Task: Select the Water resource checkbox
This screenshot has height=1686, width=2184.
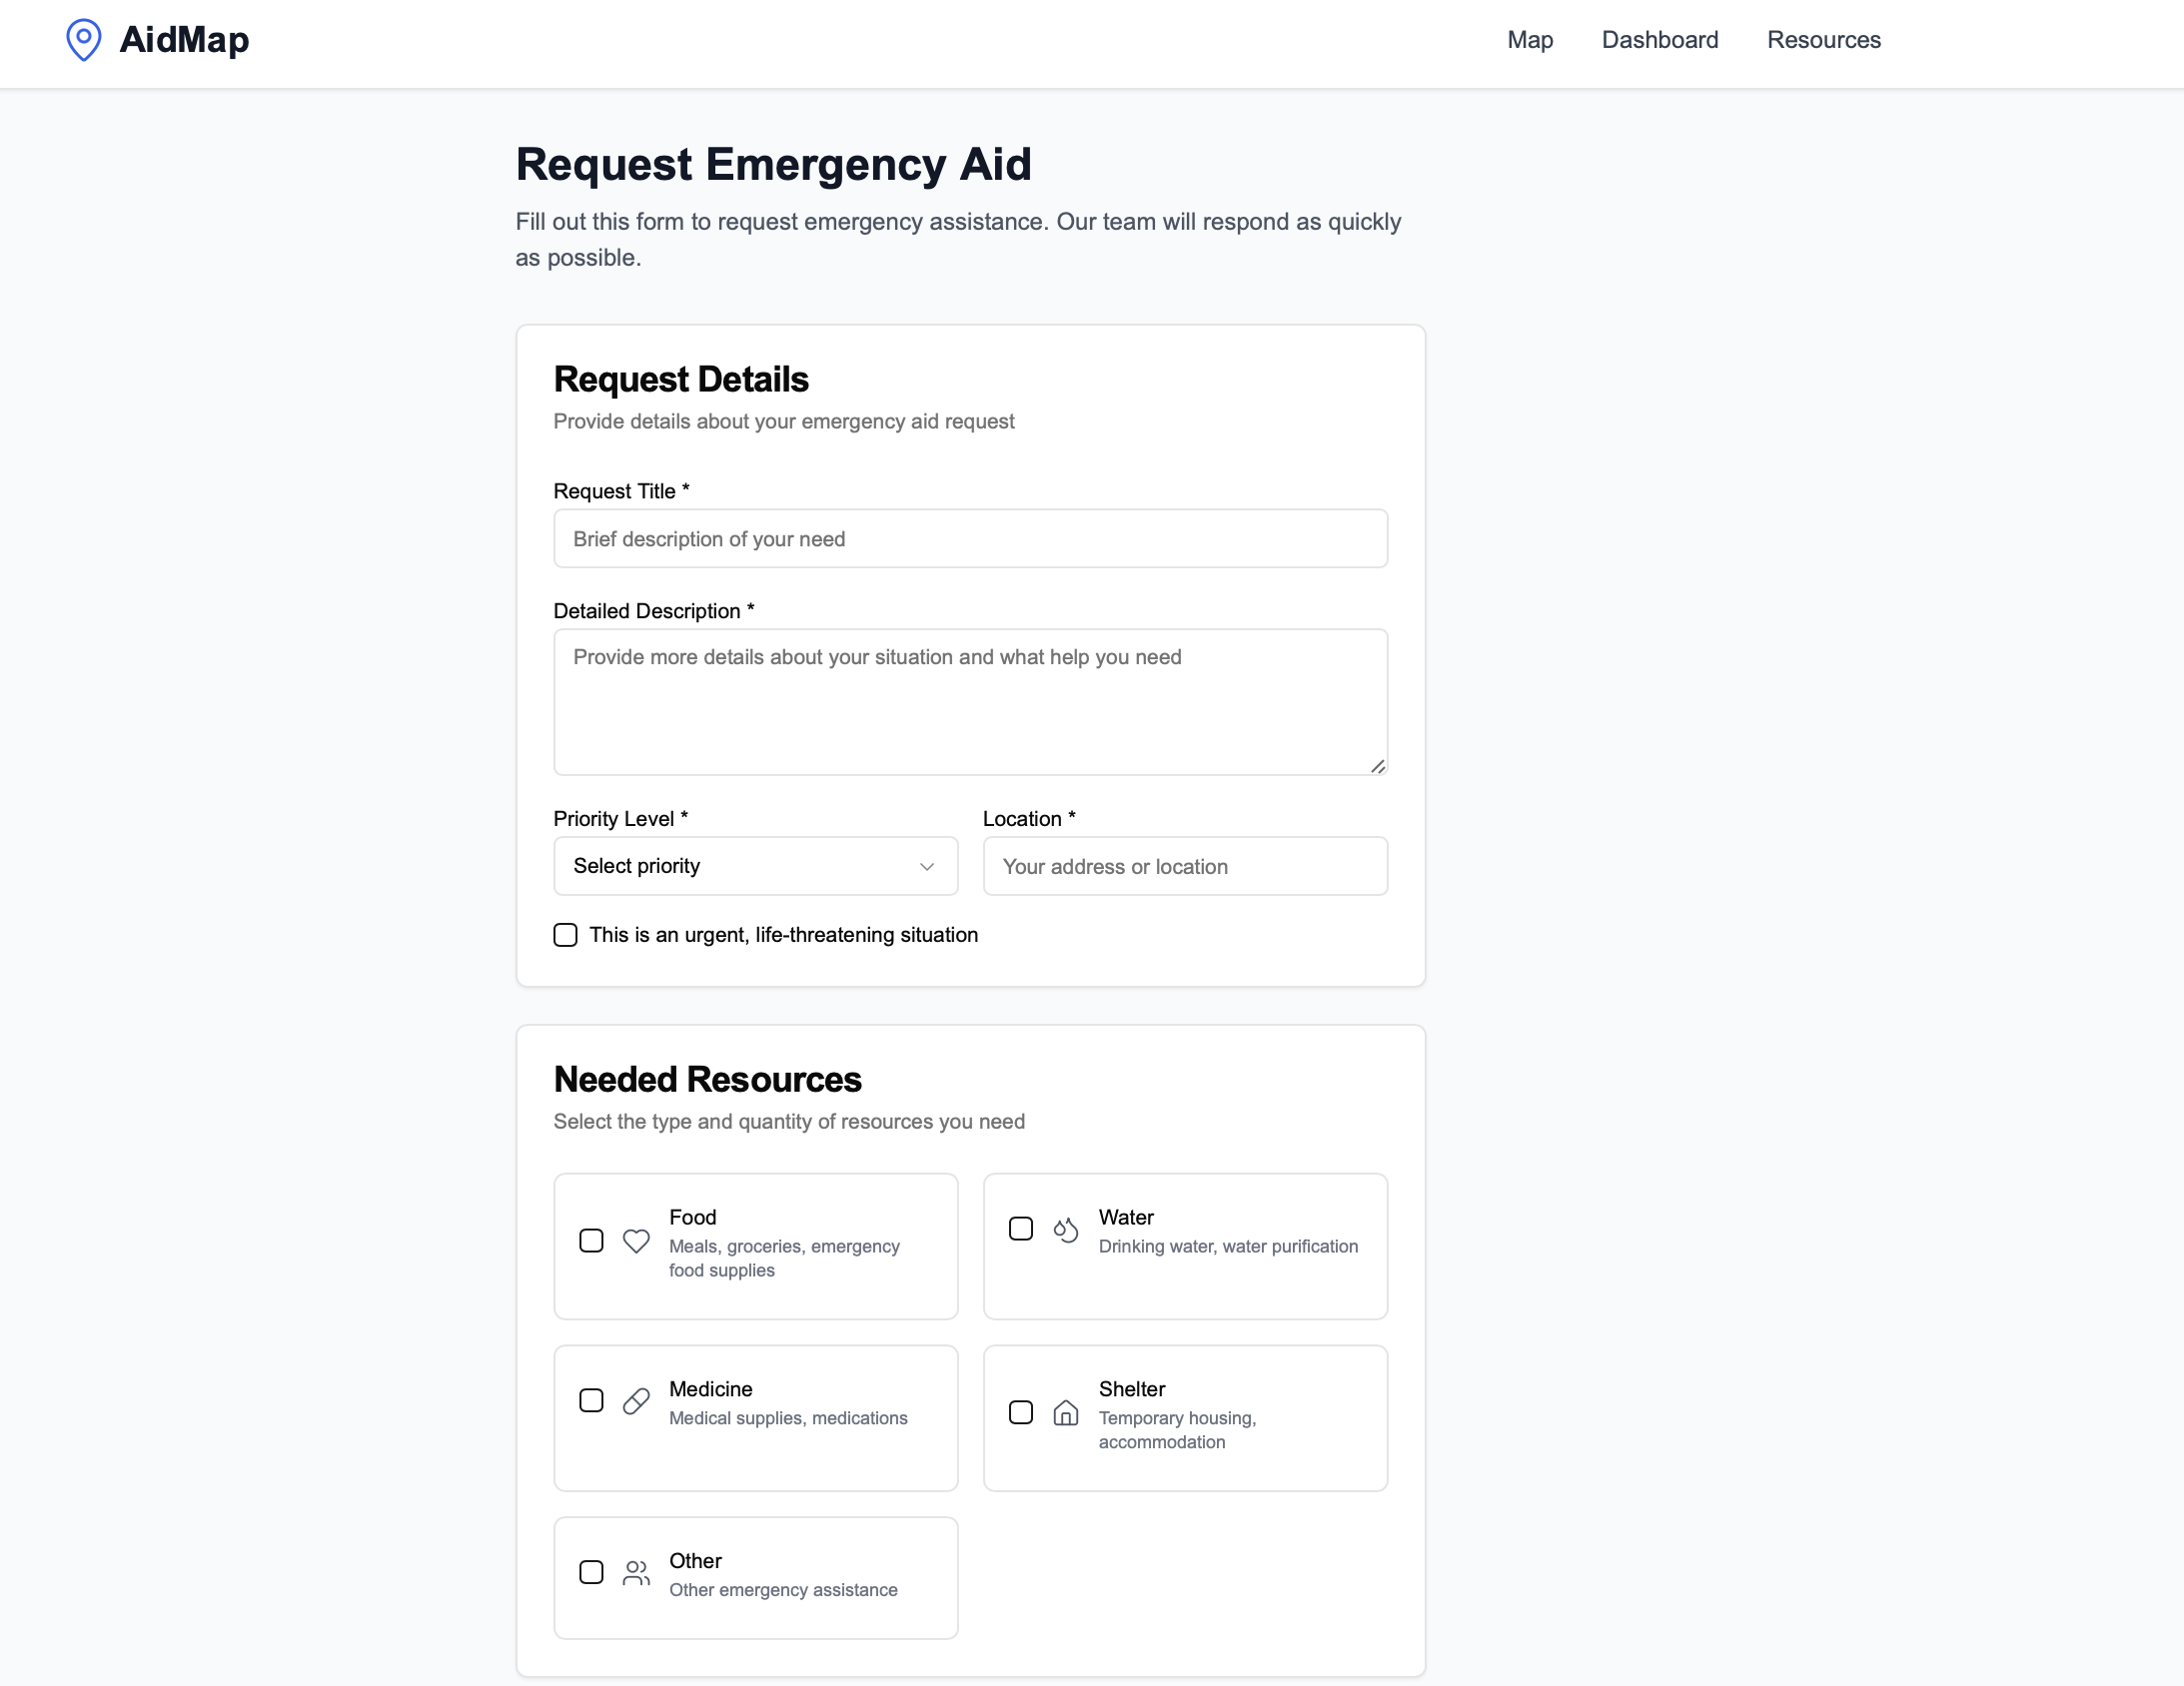Action: [1020, 1229]
